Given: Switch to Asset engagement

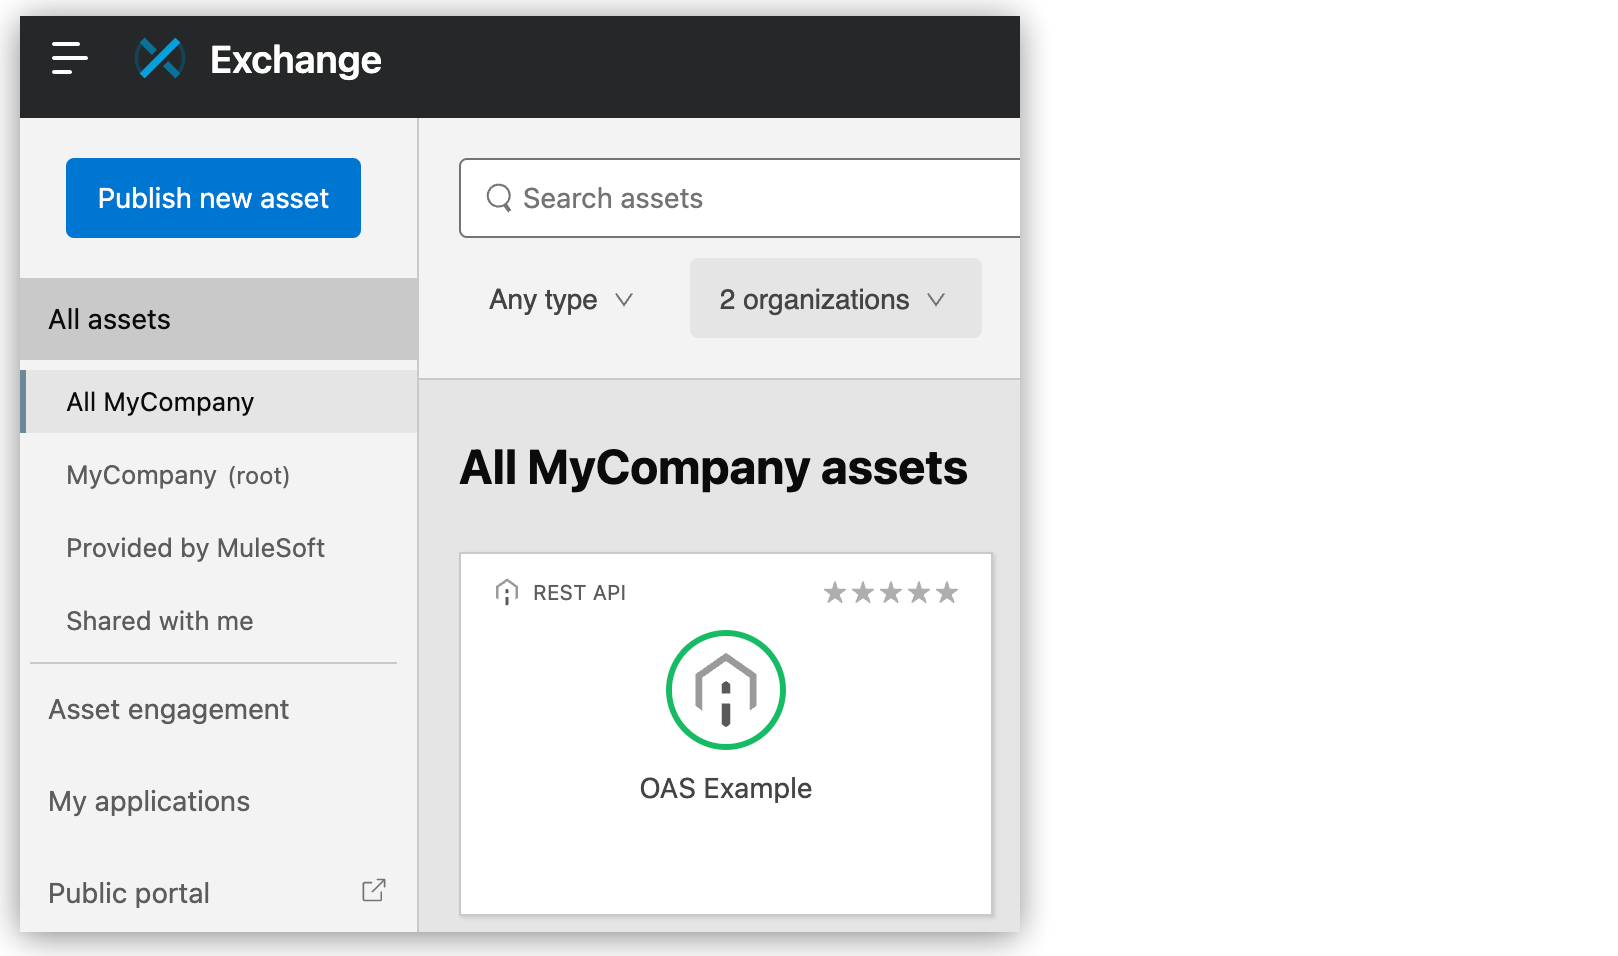Looking at the screenshot, I should (168, 709).
